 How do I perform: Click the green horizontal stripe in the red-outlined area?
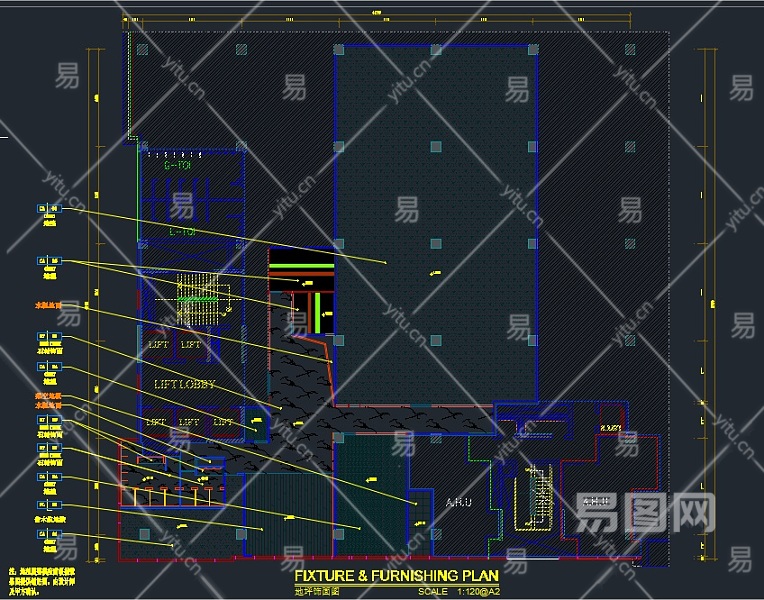point(301,266)
